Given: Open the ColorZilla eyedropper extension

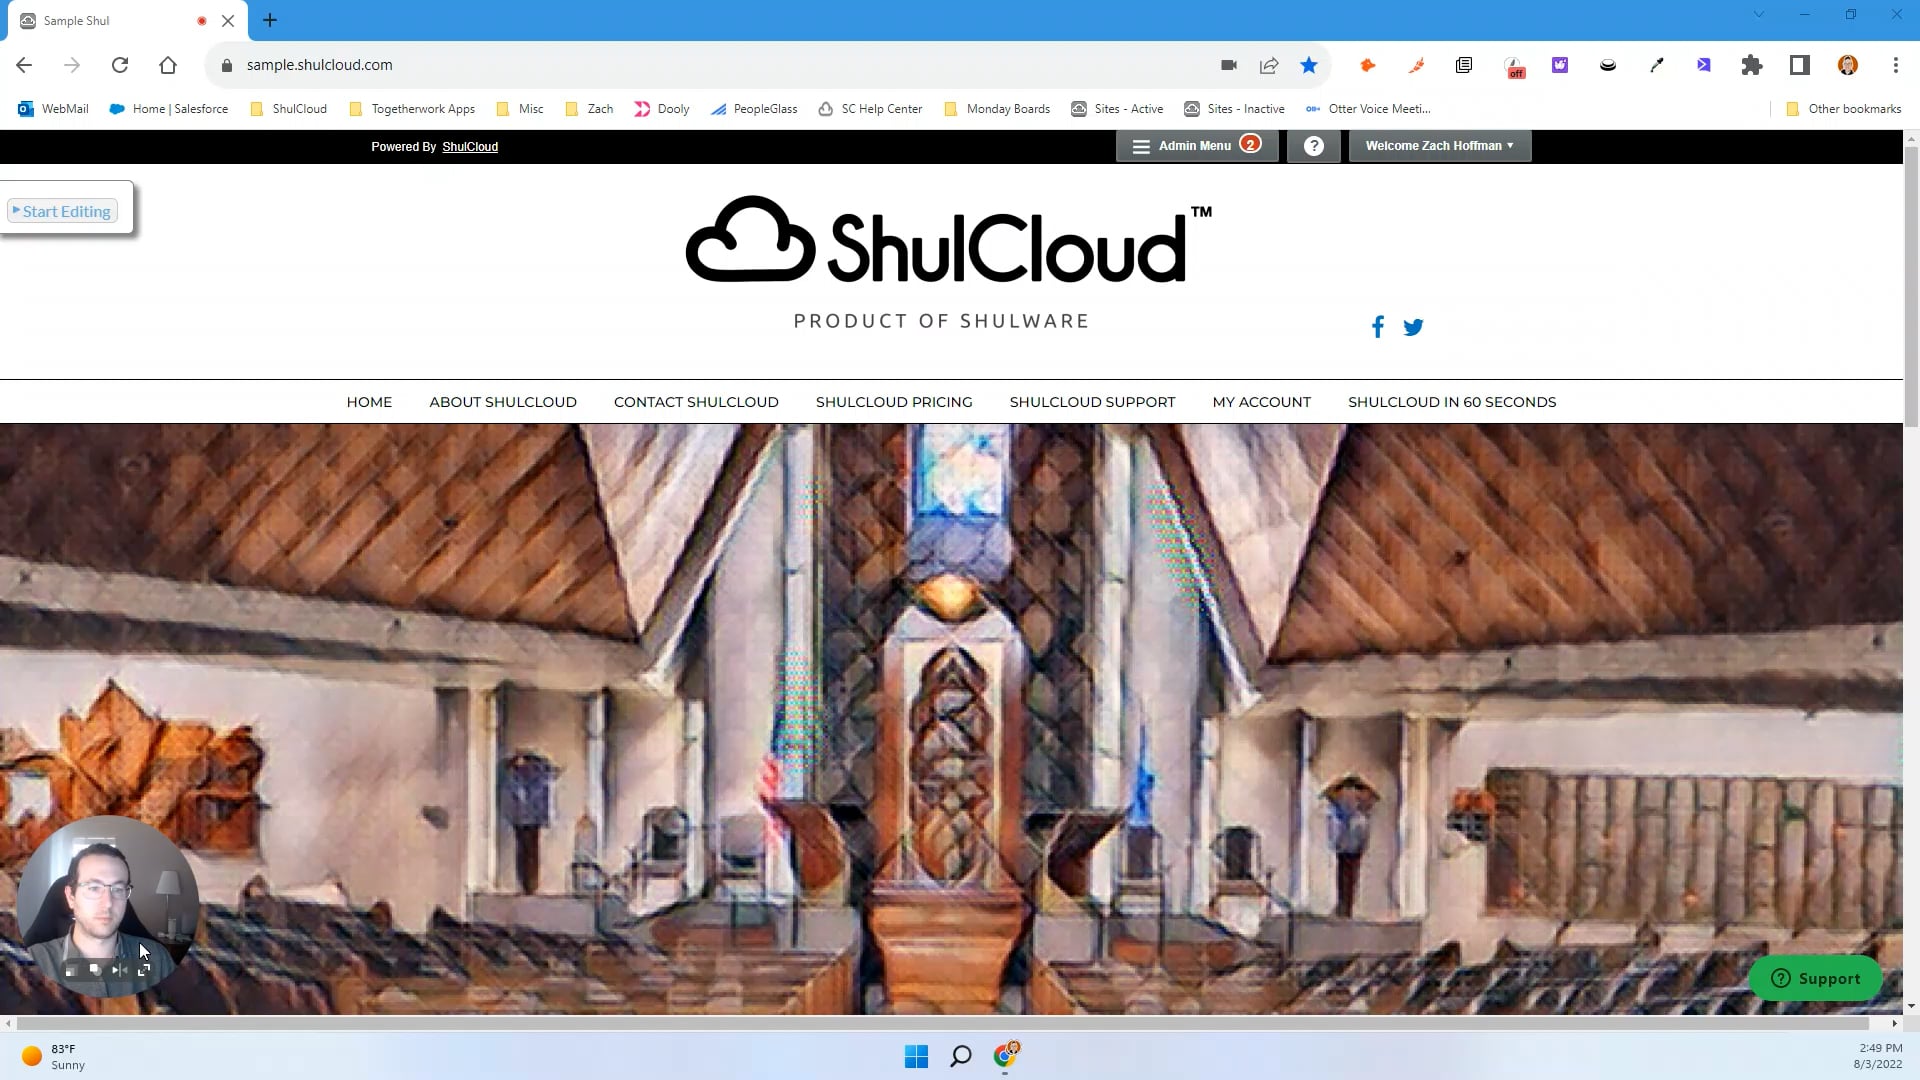Looking at the screenshot, I should click(1656, 65).
